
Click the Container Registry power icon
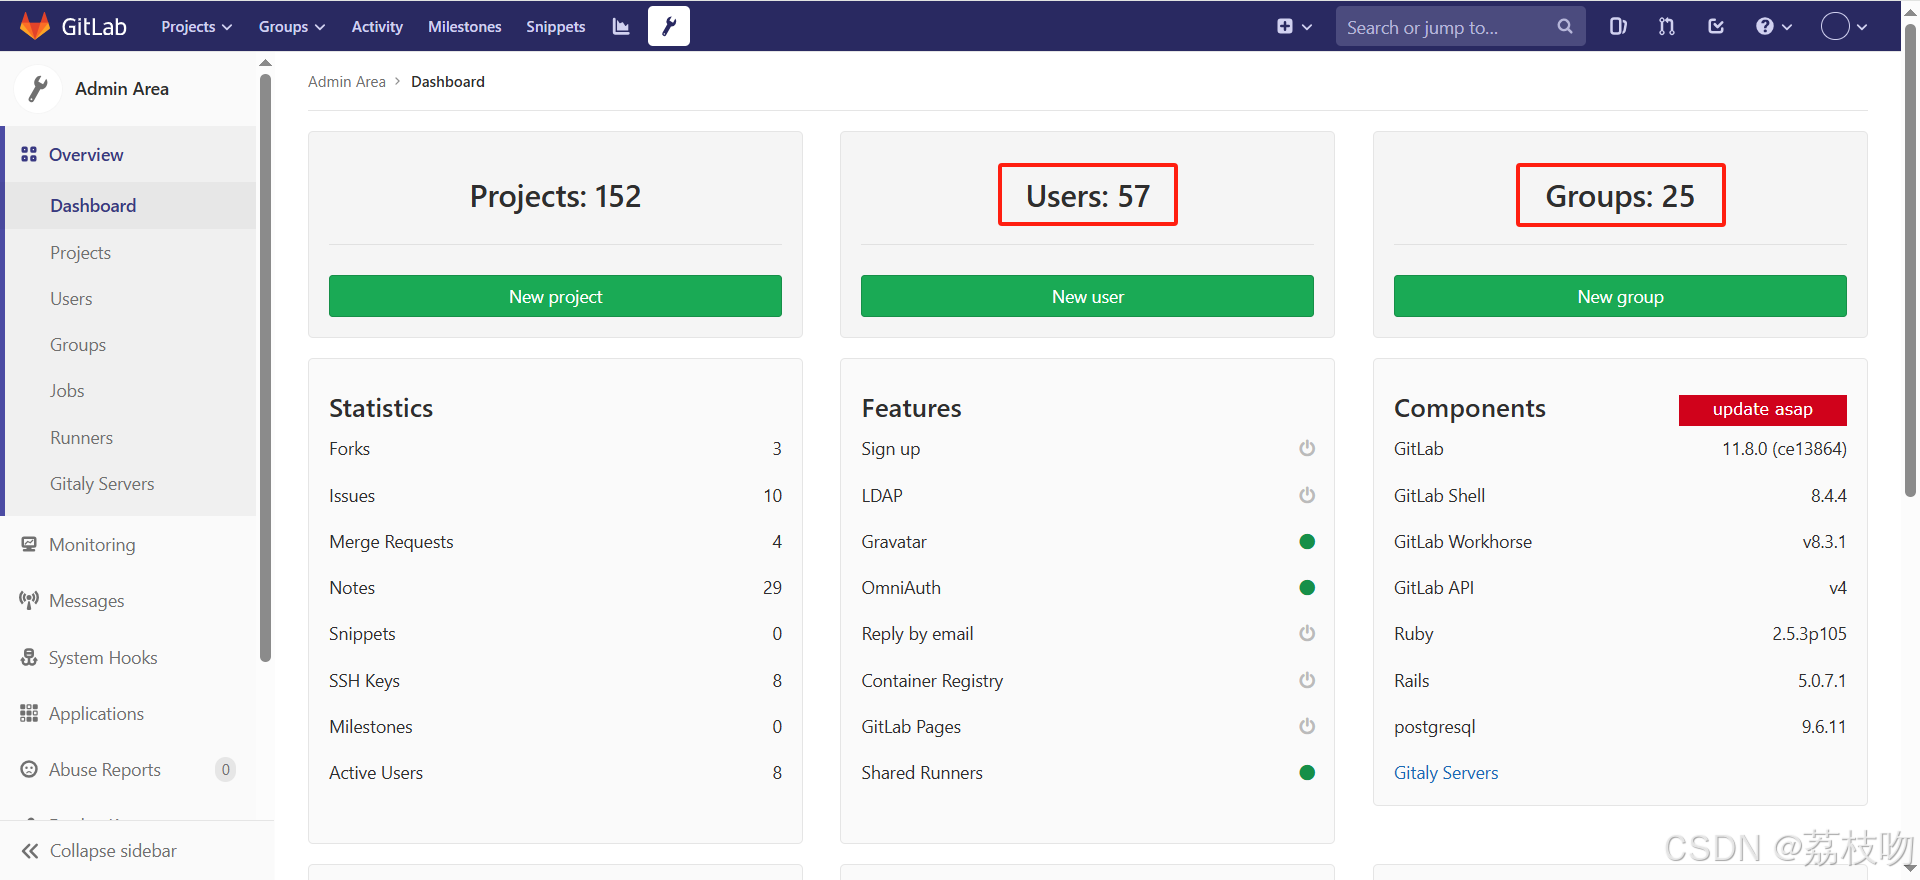pyautogui.click(x=1307, y=680)
